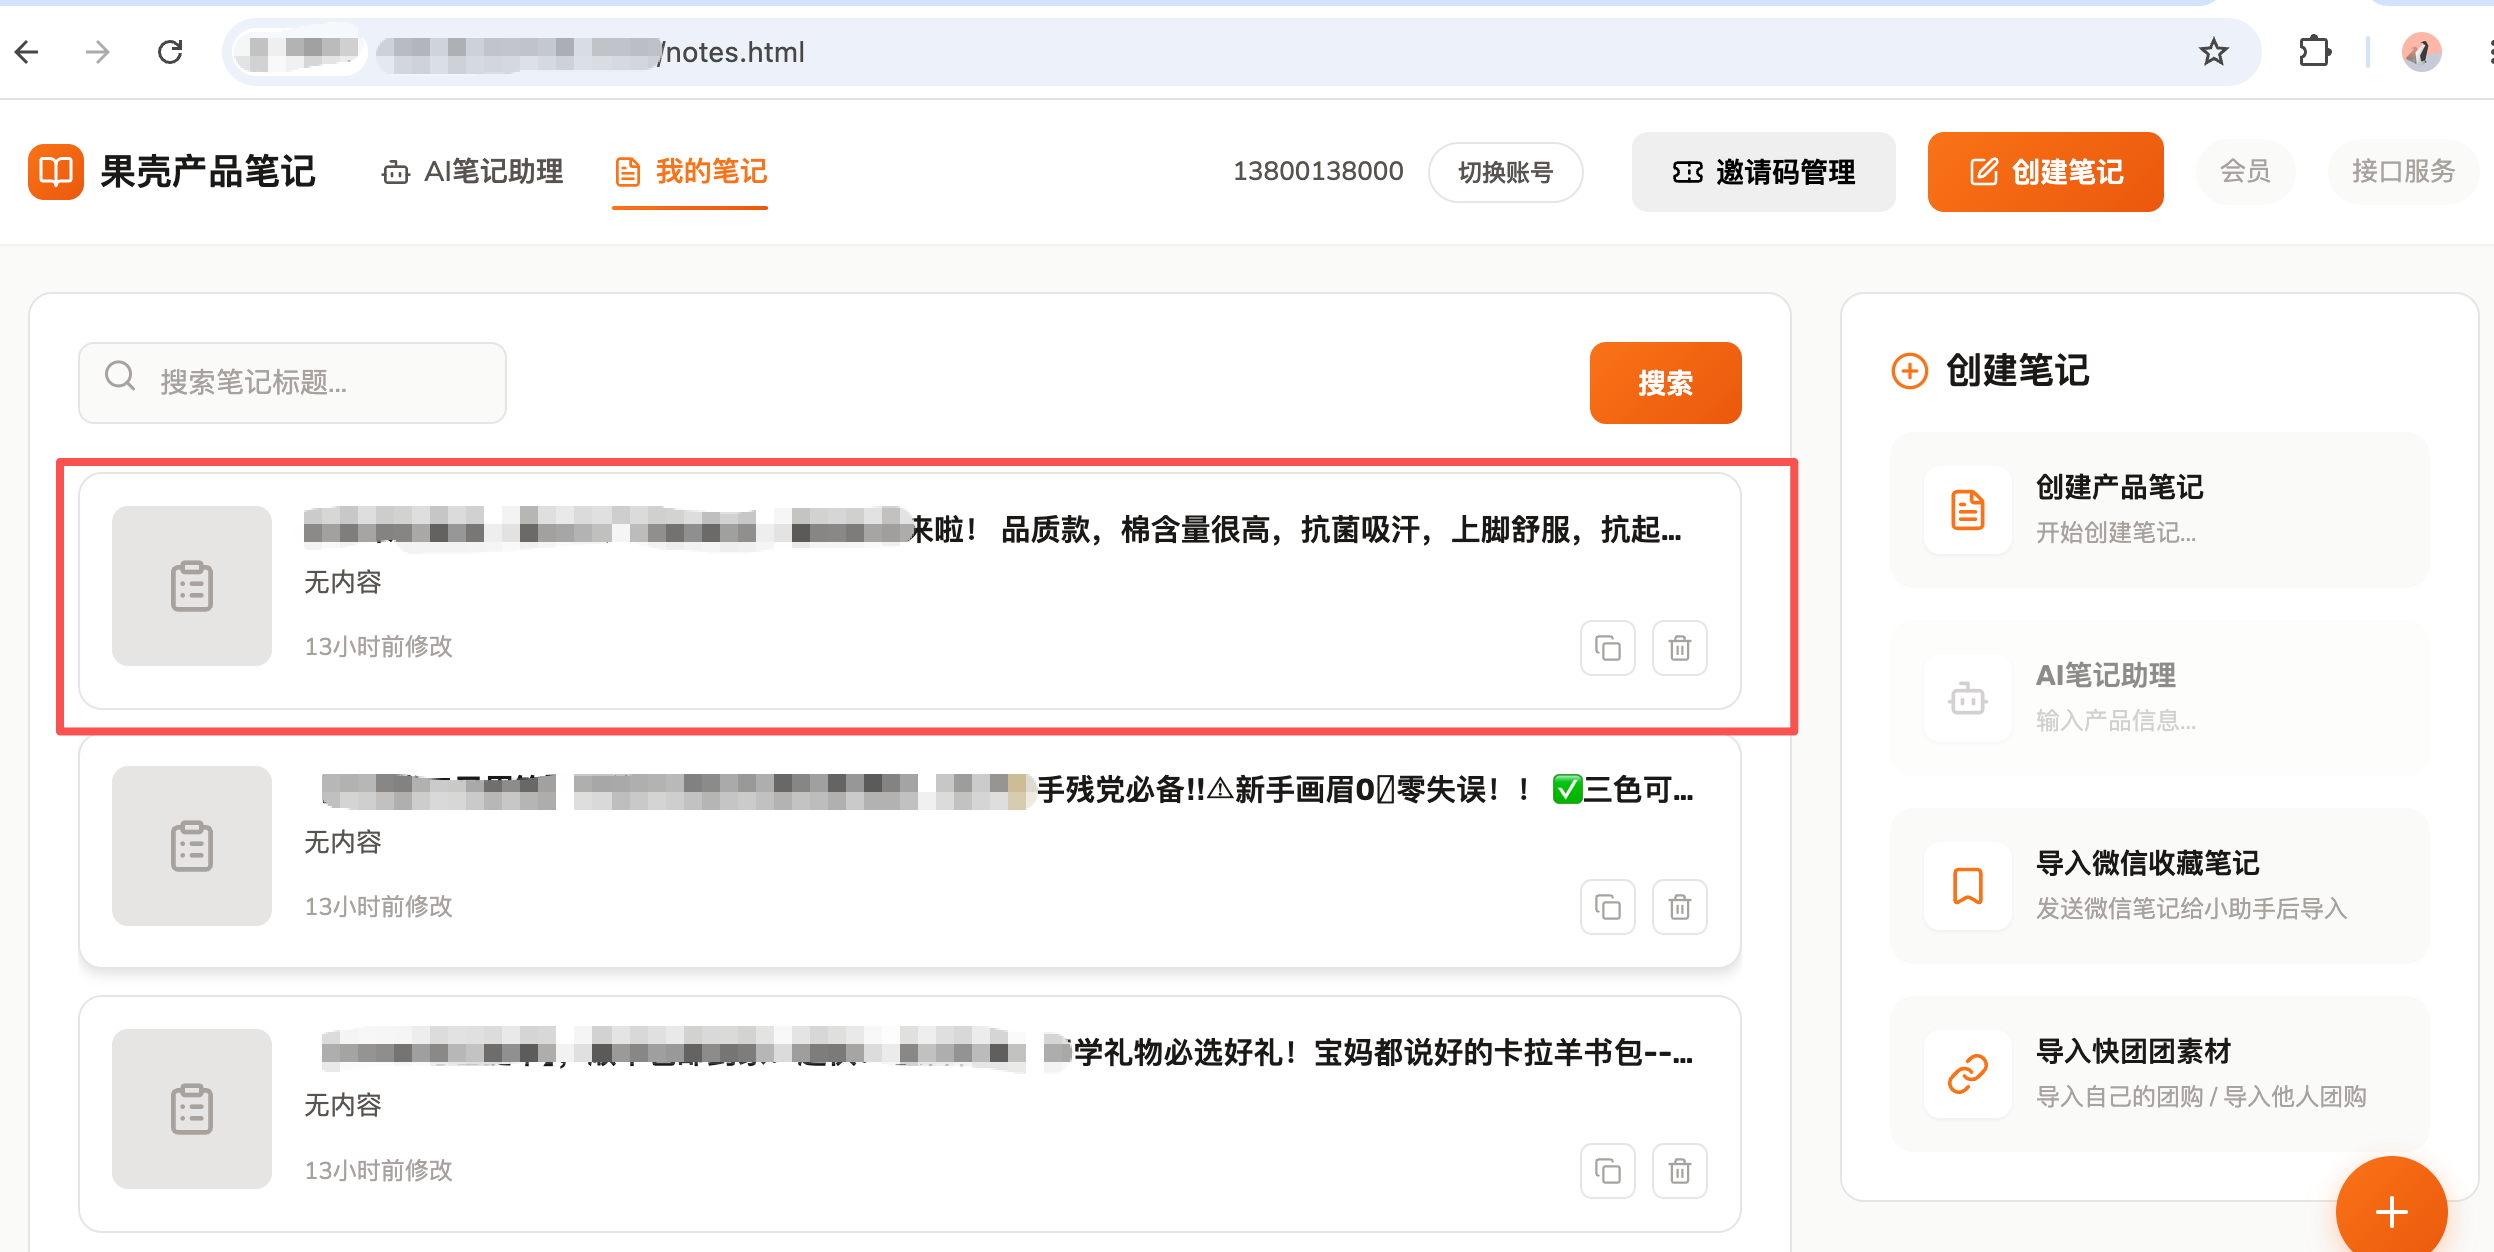Focus the 搜索笔记标题 search field

(292, 382)
